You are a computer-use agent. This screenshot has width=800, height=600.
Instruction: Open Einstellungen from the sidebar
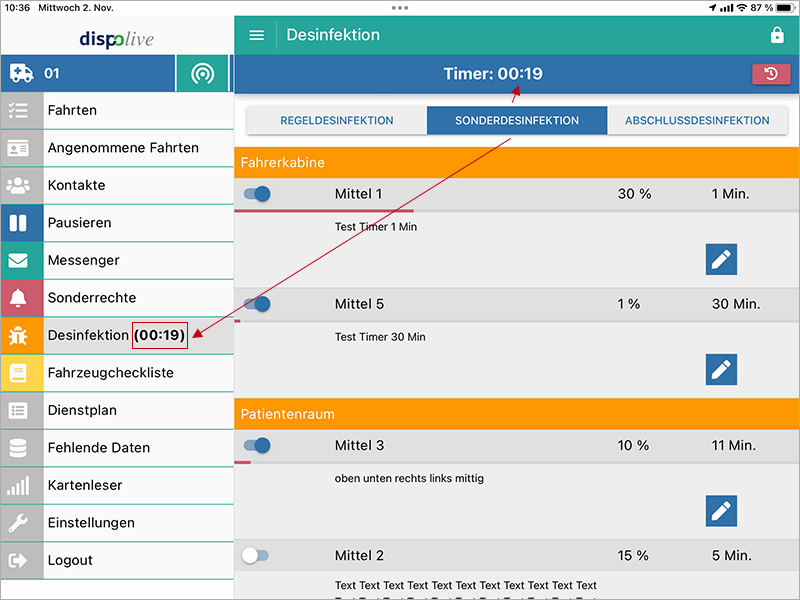(91, 523)
